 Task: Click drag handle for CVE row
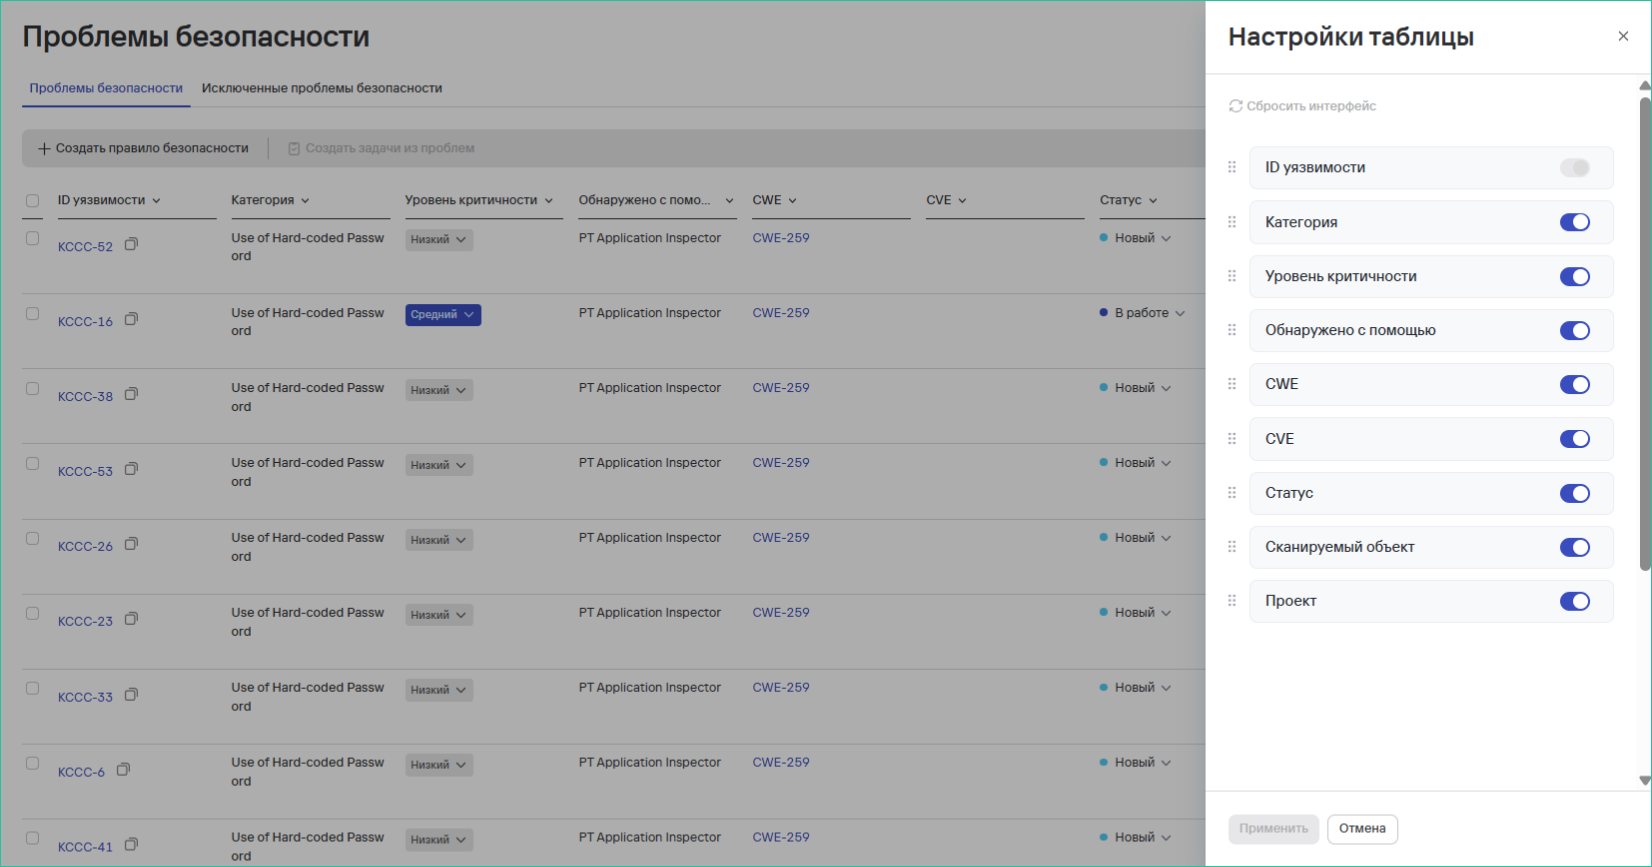pyautogui.click(x=1232, y=439)
